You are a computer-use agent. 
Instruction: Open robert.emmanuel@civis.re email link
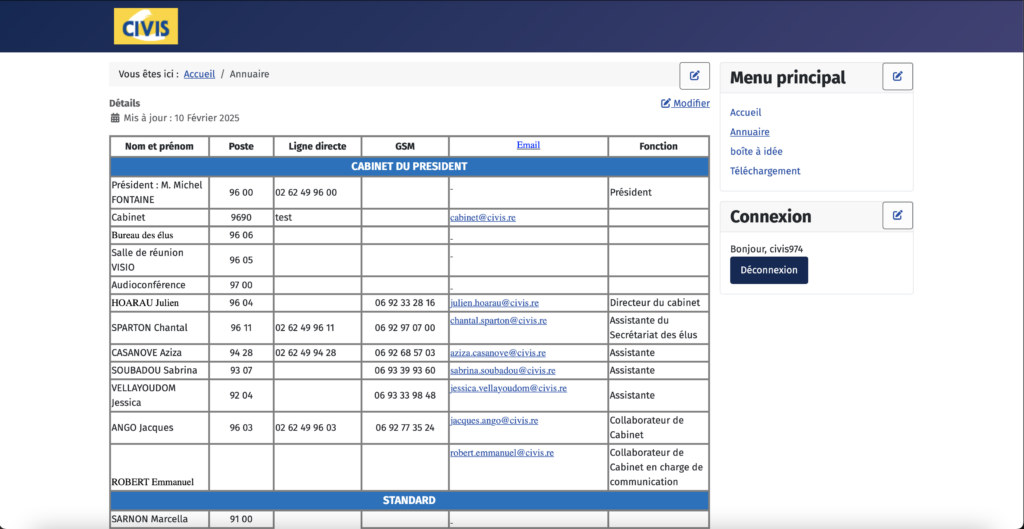502,452
